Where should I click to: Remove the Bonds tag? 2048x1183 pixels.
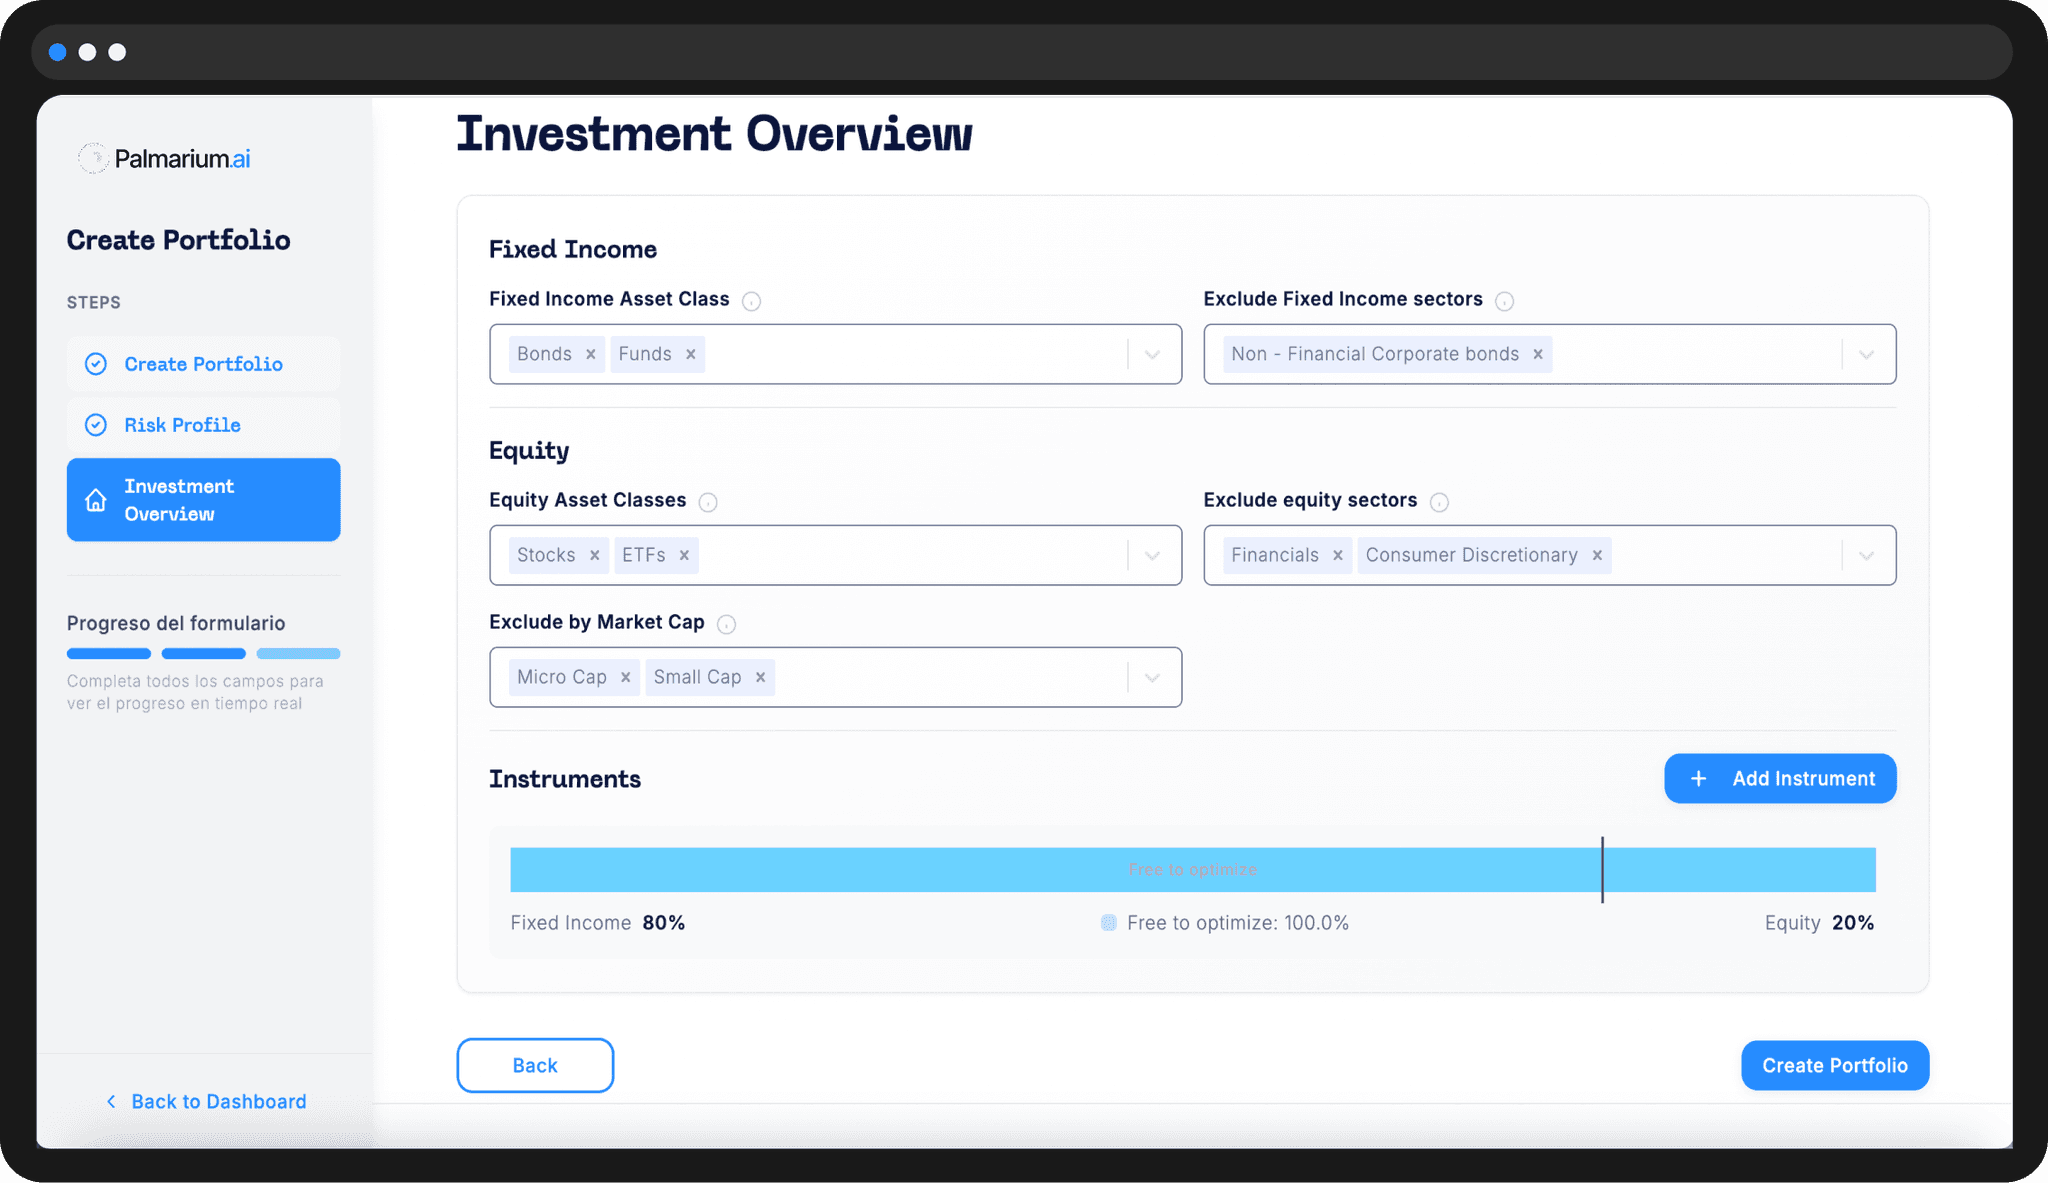coord(591,354)
